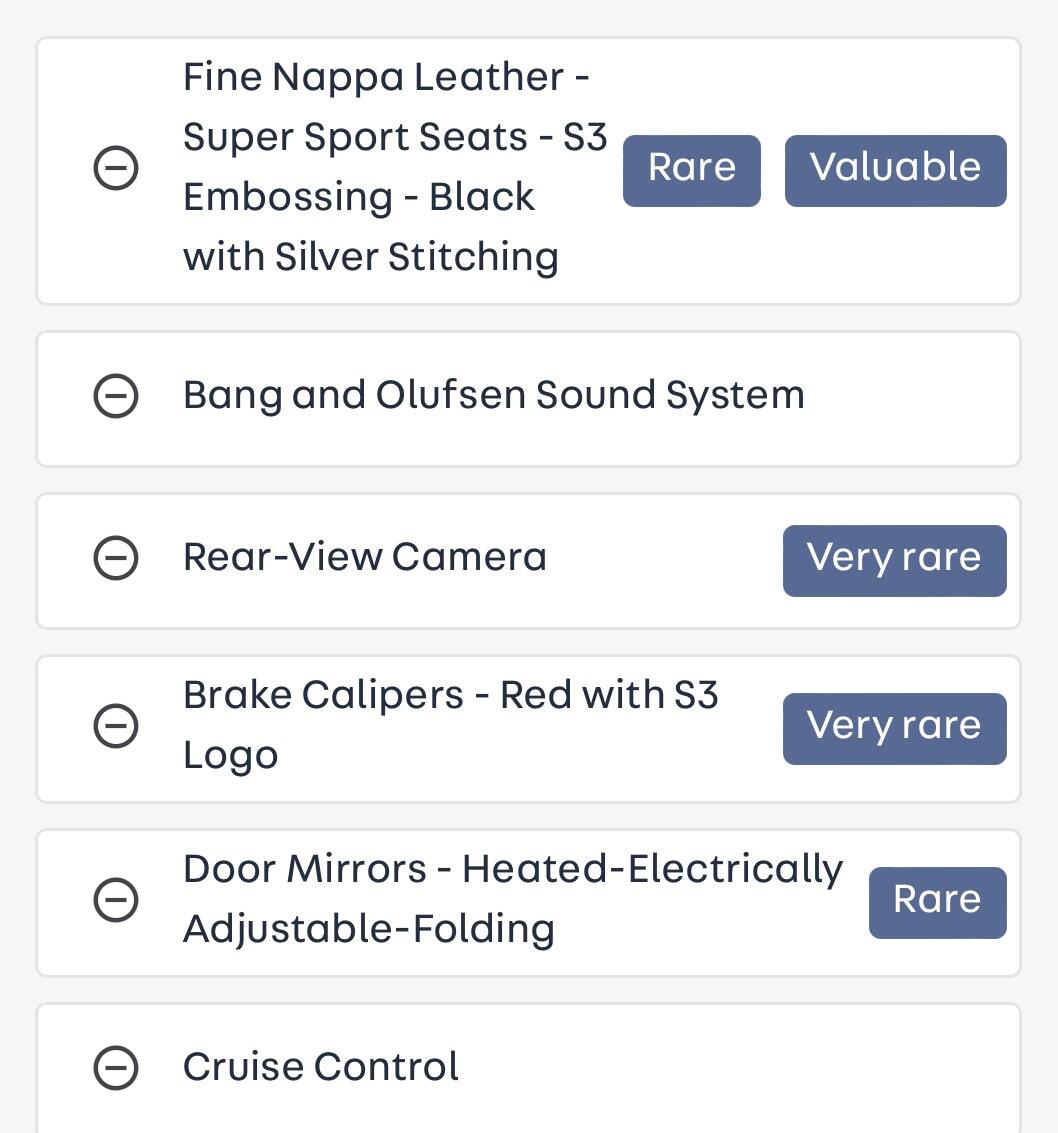Click the Valuable badge
The width and height of the screenshot is (1058, 1133).
pyautogui.click(x=895, y=170)
